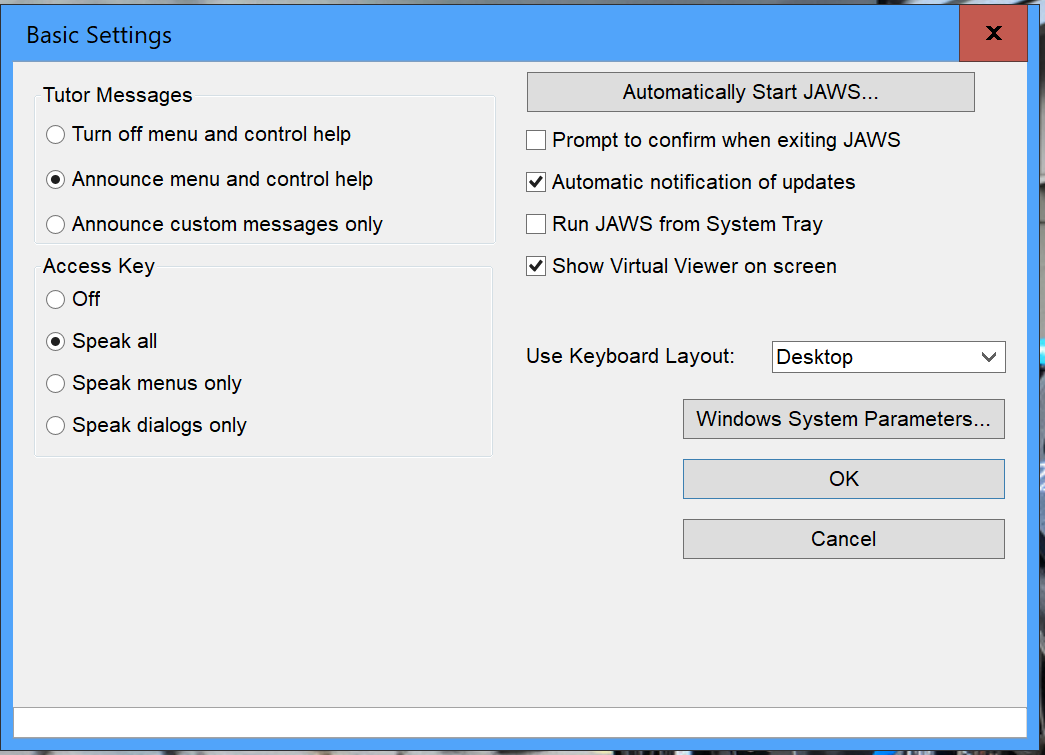The height and width of the screenshot is (755, 1045).
Task: Confirm settings with OK button
Action: [x=844, y=479]
